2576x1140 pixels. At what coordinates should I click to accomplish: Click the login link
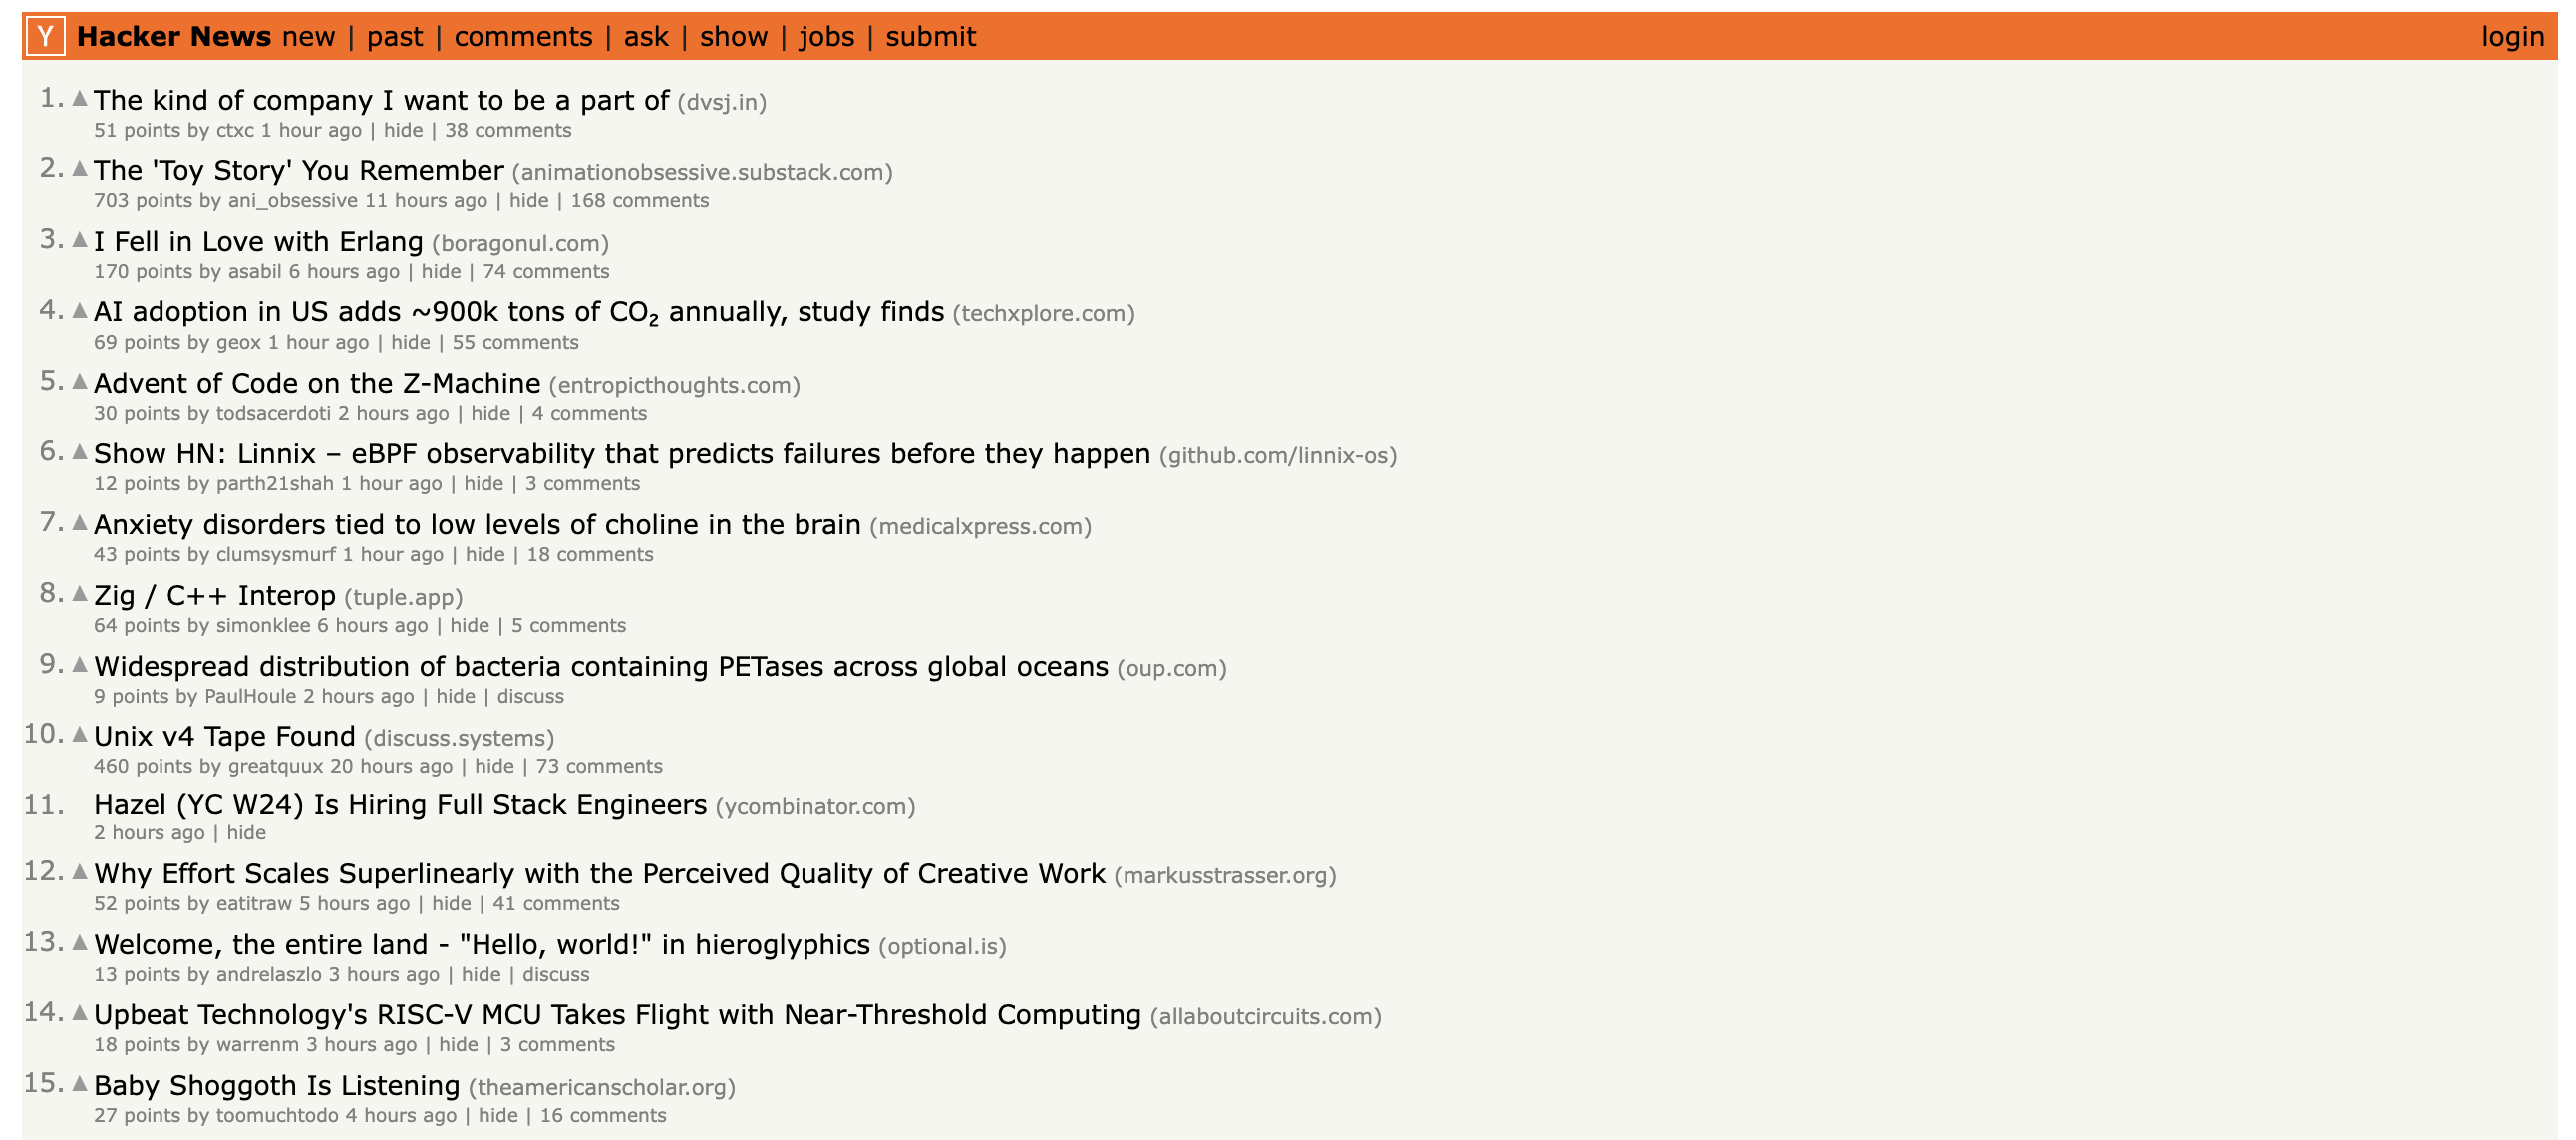click(2511, 37)
